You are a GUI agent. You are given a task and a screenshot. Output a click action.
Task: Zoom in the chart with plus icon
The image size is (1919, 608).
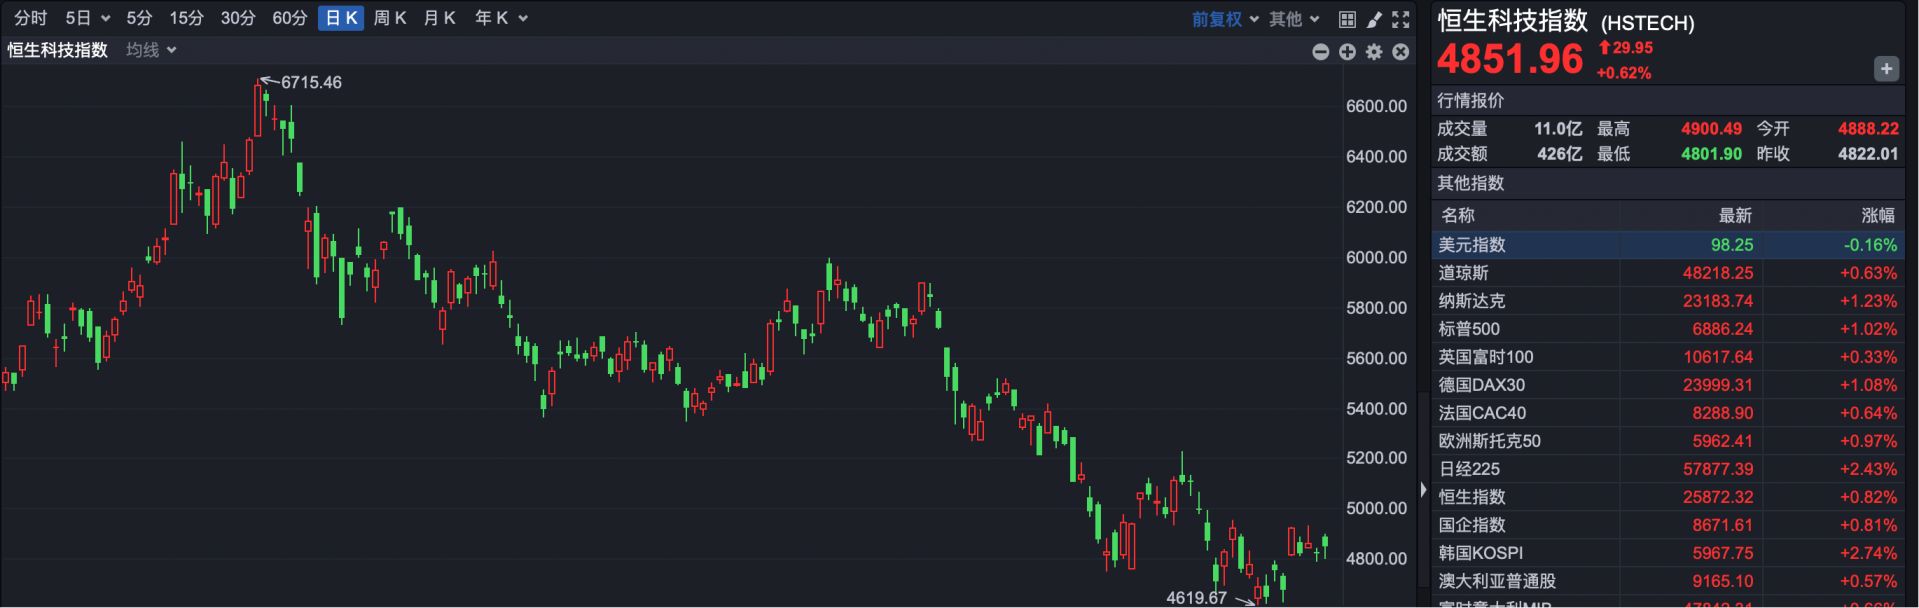pyautogui.click(x=1347, y=52)
